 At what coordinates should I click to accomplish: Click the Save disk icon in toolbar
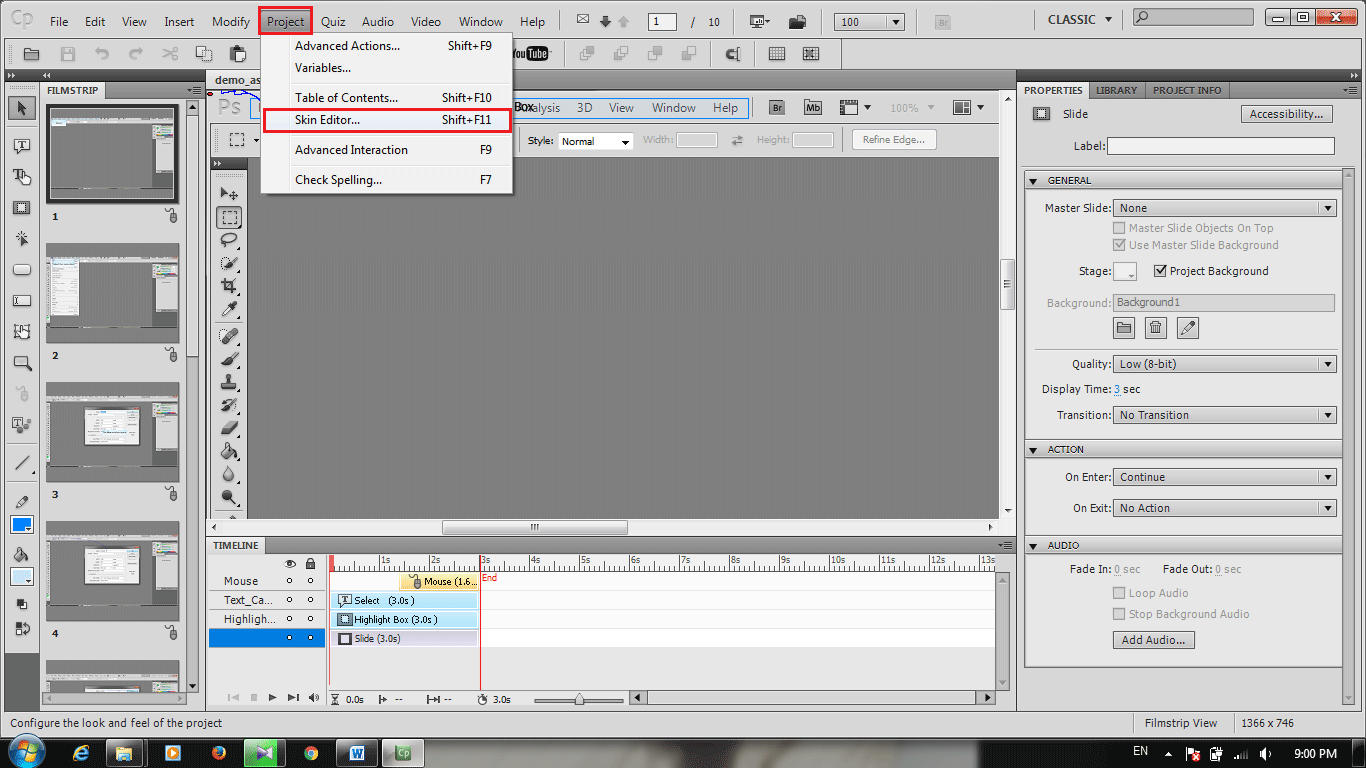[68, 54]
